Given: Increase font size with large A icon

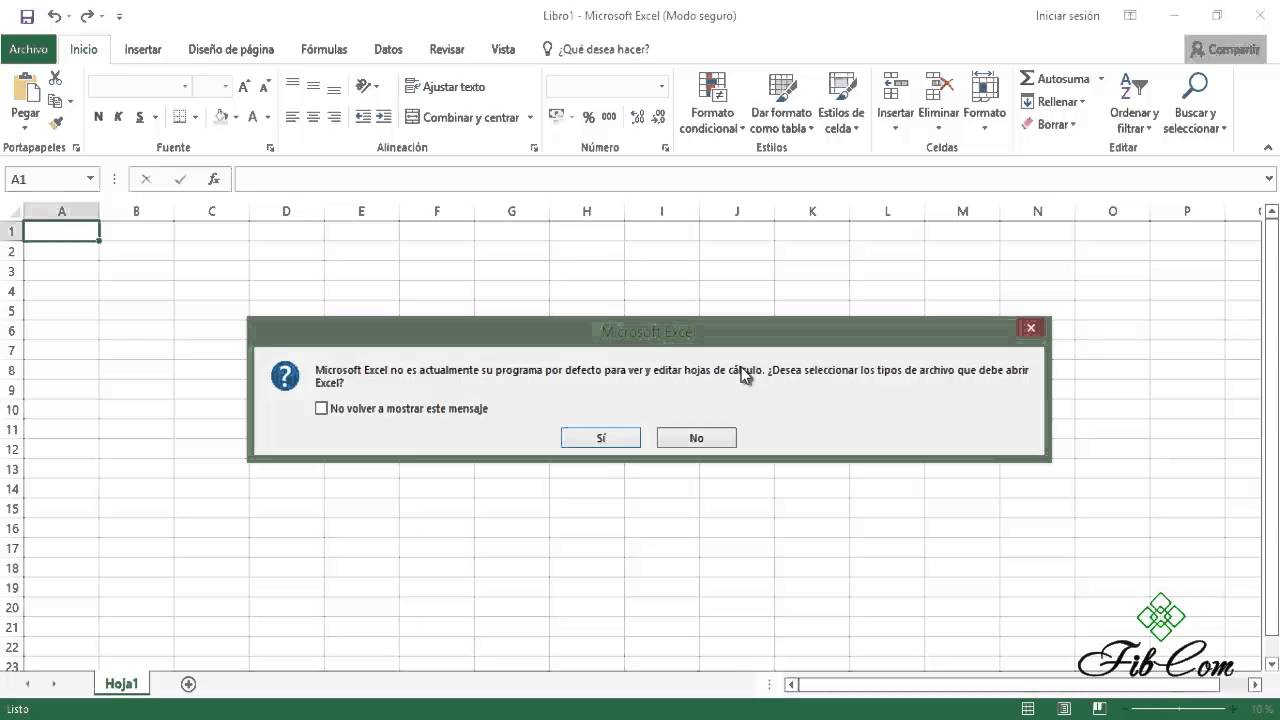Looking at the screenshot, I should click(244, 87).
